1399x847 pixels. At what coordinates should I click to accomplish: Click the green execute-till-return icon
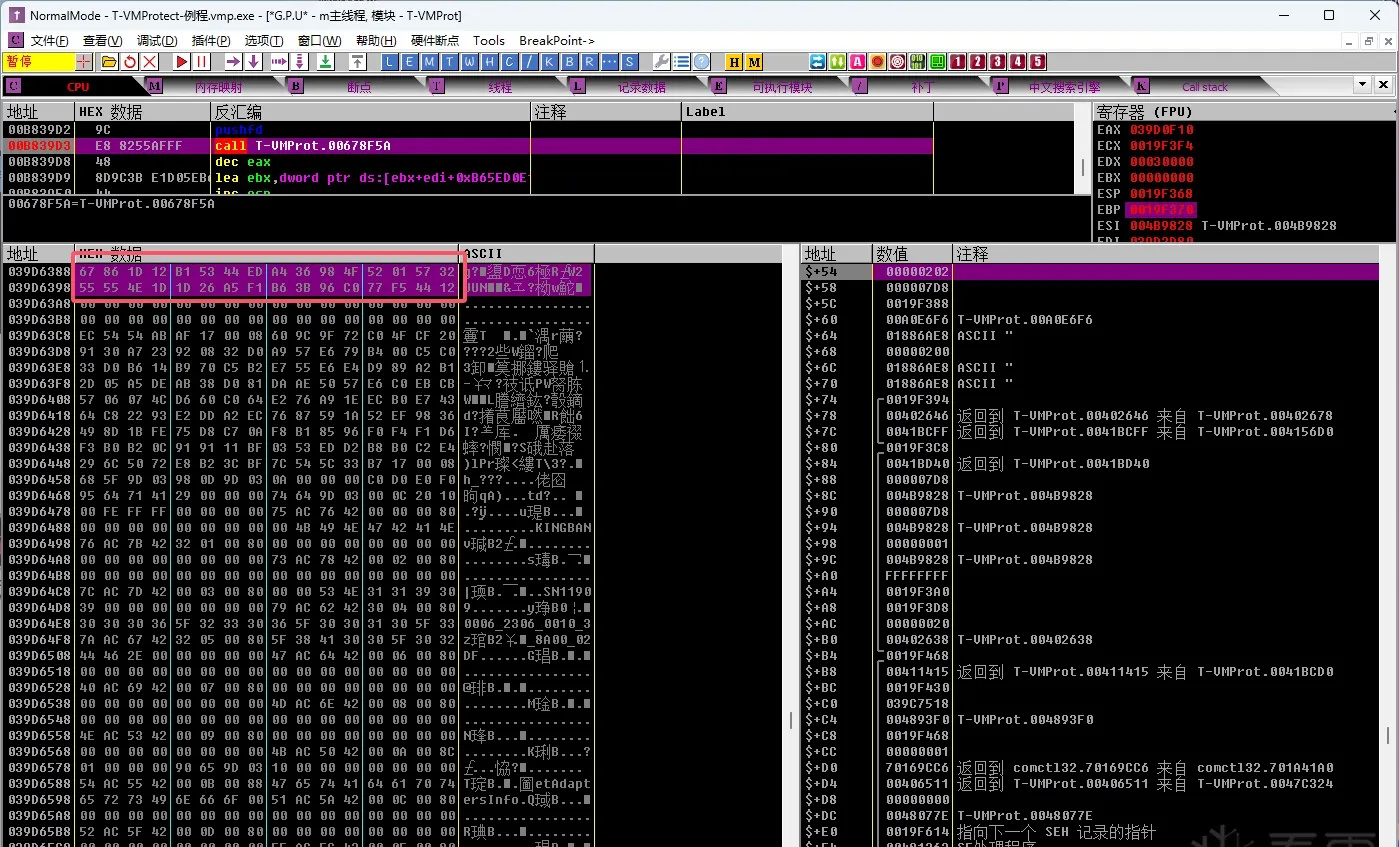(x=325, y=61)
